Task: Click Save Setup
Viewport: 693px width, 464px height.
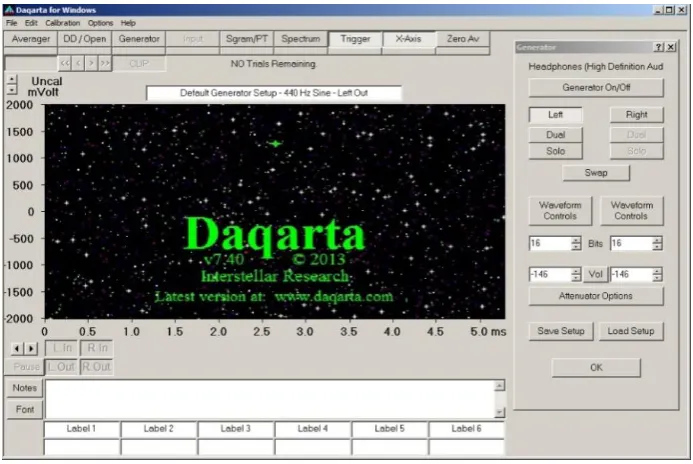Action: pyautogui.click(x=560, y=331)
